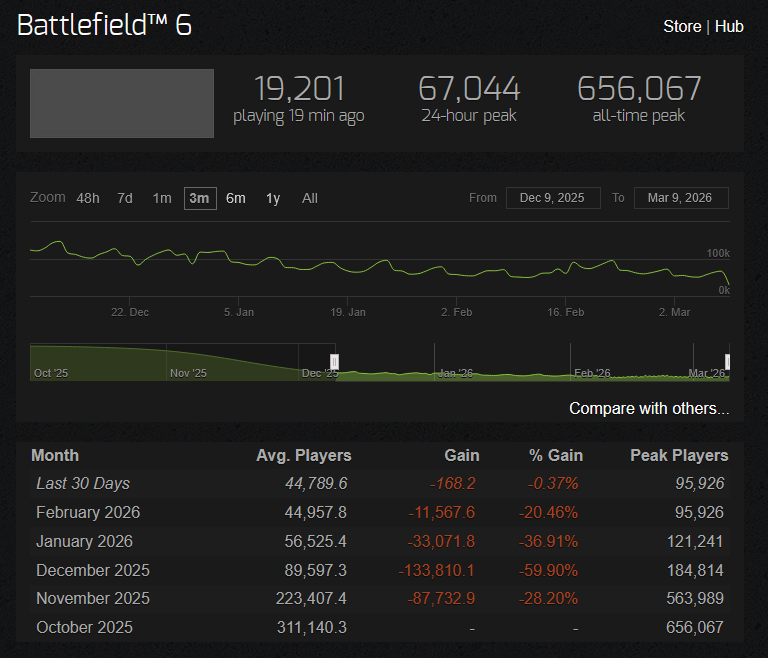The height and width of the screenshot is (658, 768).
Task: Click the Battlefield 6 title
Action: 104,25
